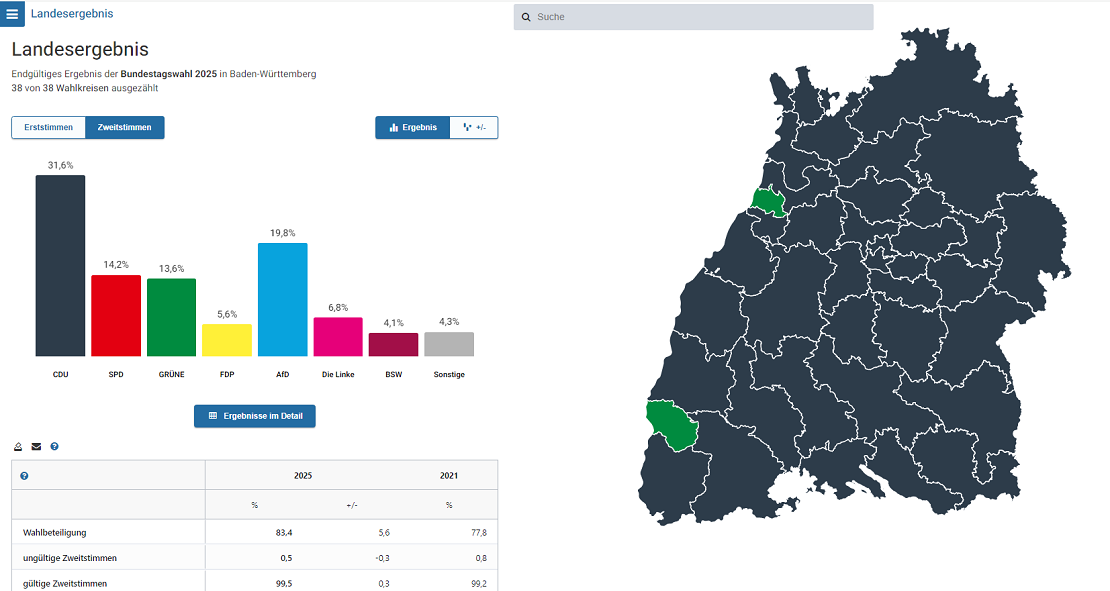
Task: Click the question mark in table header
Action: pyautogui.click(x=24, y=476)
